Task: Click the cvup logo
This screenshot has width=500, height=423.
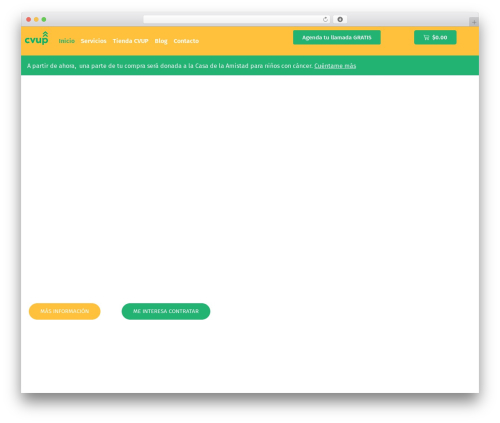Action: click(x=36, y=38)
